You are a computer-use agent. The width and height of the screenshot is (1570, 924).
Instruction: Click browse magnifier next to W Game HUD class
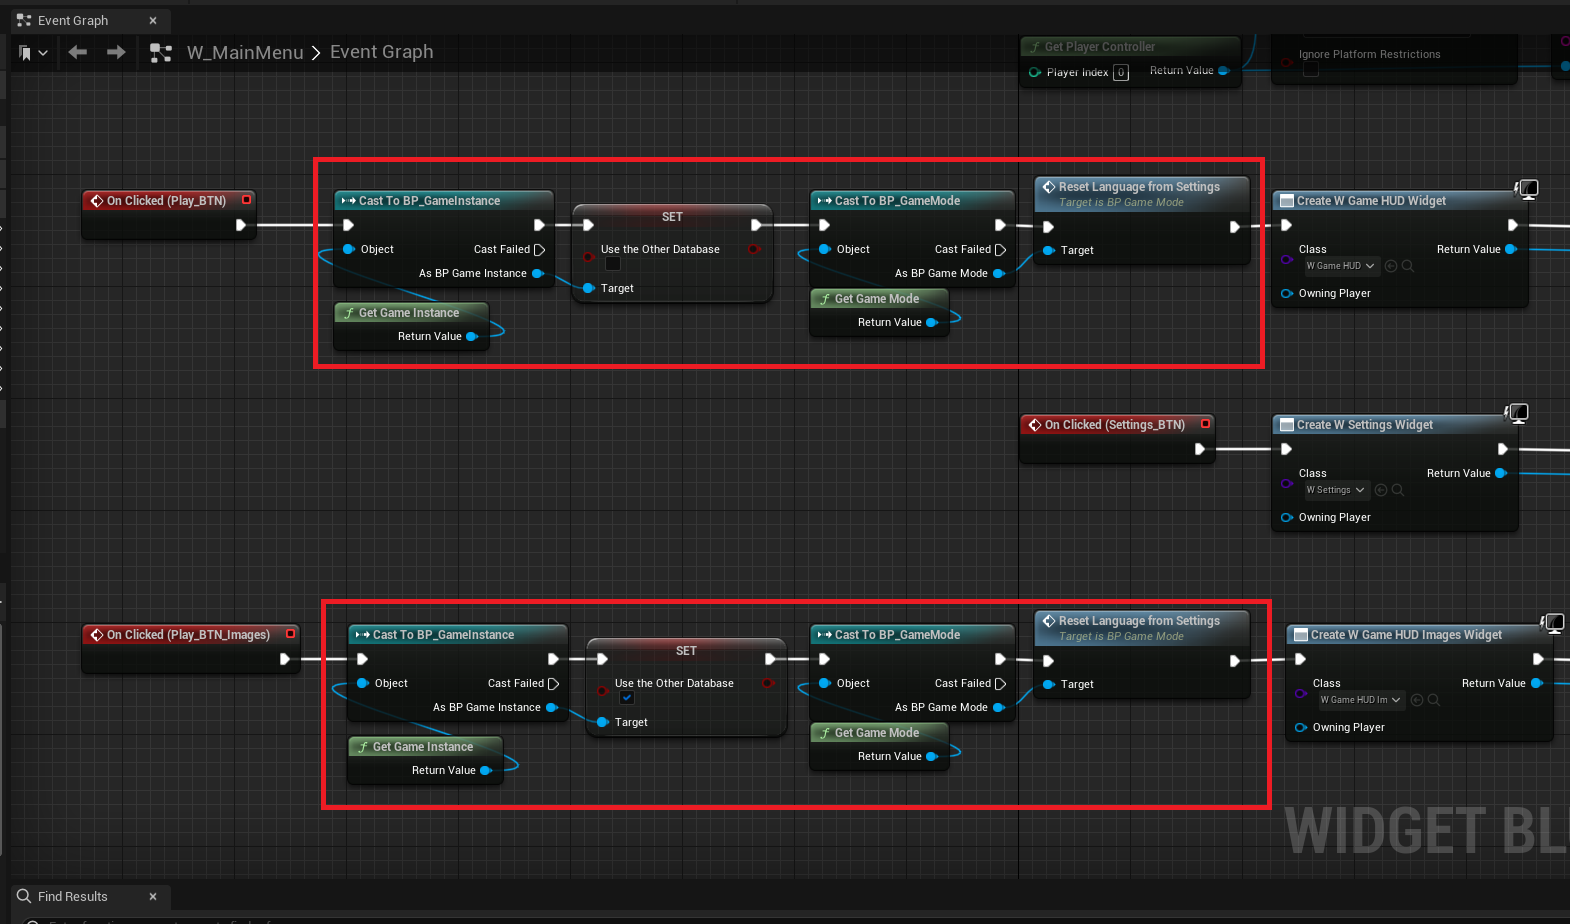pyautogui.click(x=1408, y=266)
